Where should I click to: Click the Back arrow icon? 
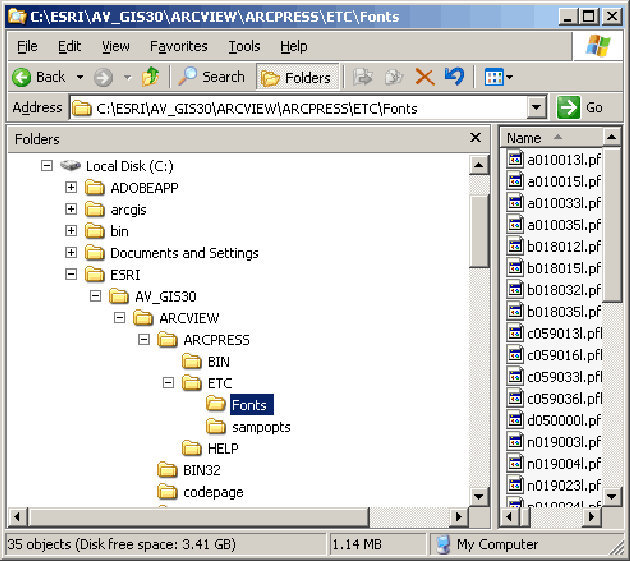pyautogui.click(x=21, y=77)
